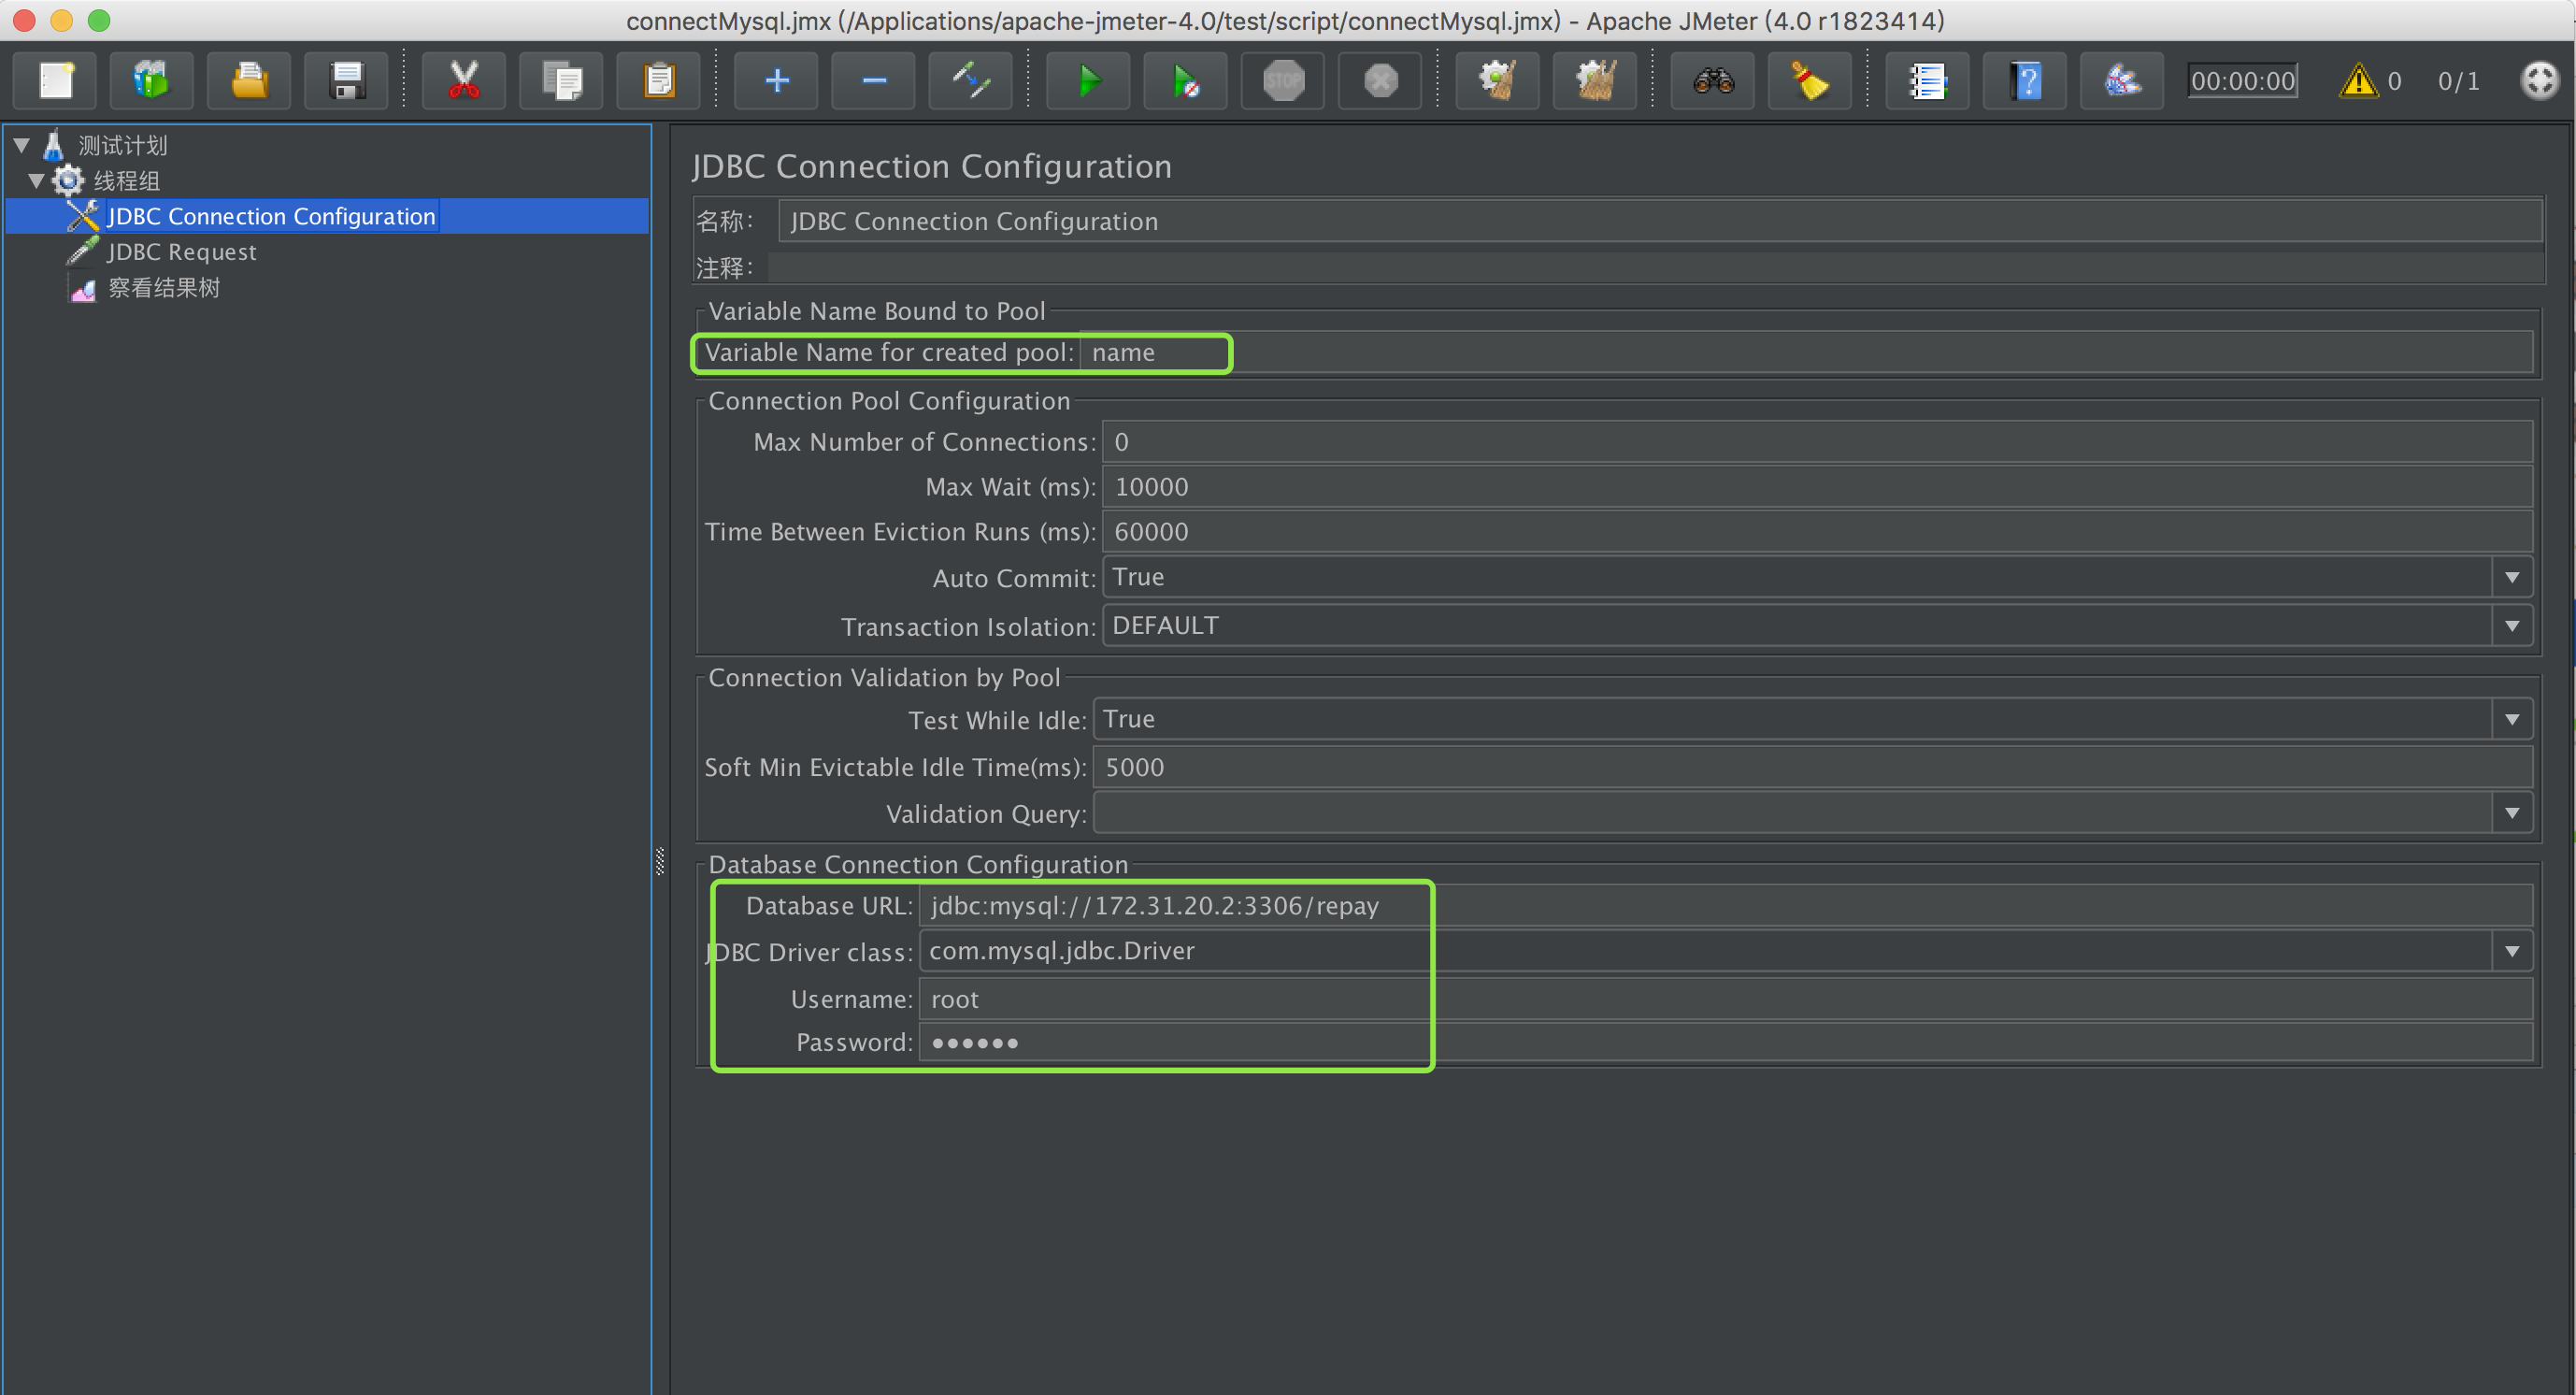This screenshot has width=2576, height=1395.
Task: Click the elapsed time 00:00:00 display
Action: point(2242,81)
